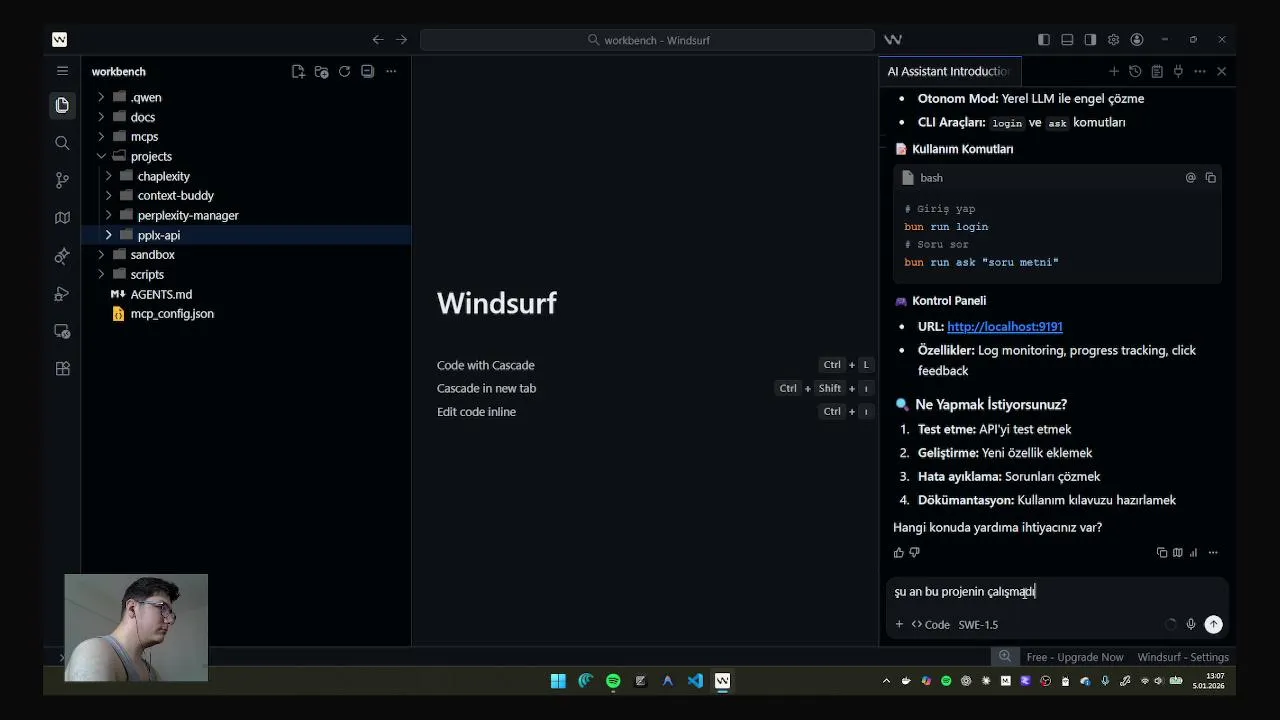Viewport: 1280px width, 720px height.
Task: Click Free - Upgrade Now in status bar
Action: click(x=1074, y=657)
